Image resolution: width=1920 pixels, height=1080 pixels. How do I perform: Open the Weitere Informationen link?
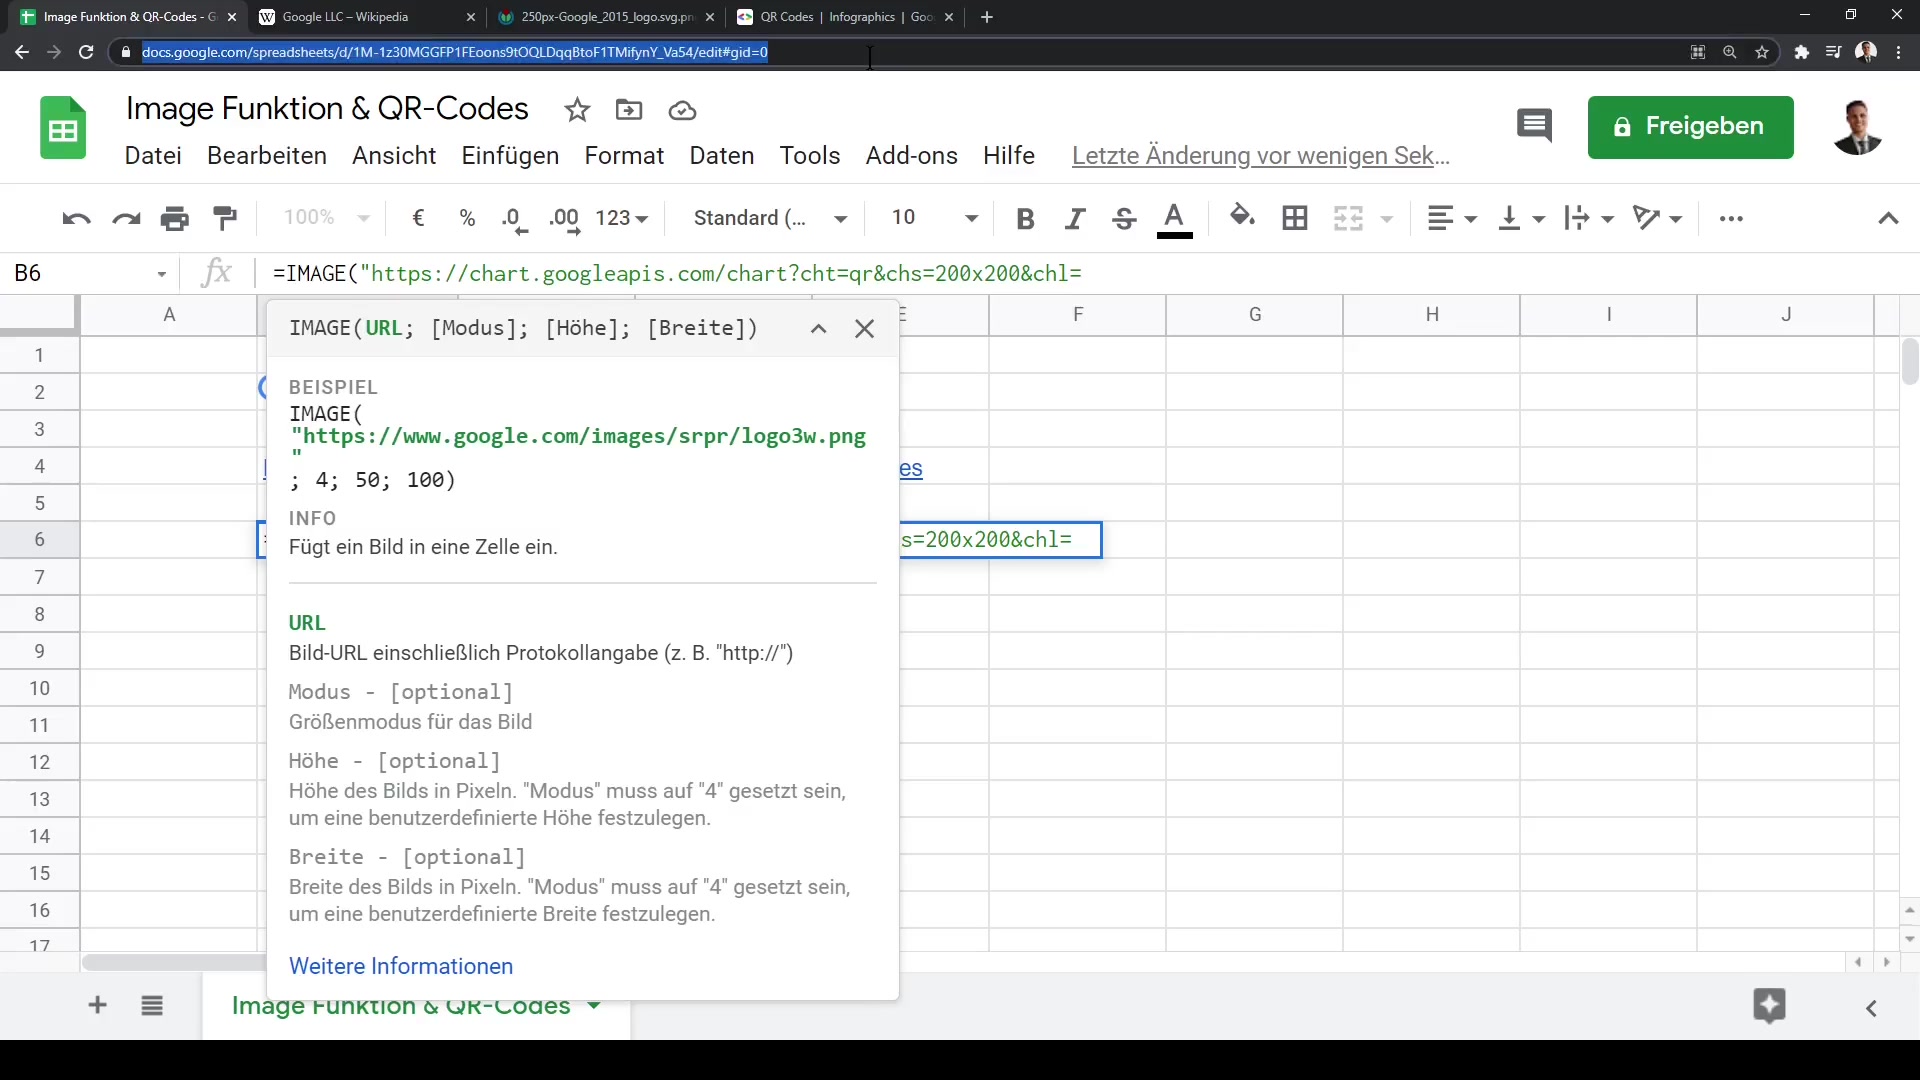point(401,966)
